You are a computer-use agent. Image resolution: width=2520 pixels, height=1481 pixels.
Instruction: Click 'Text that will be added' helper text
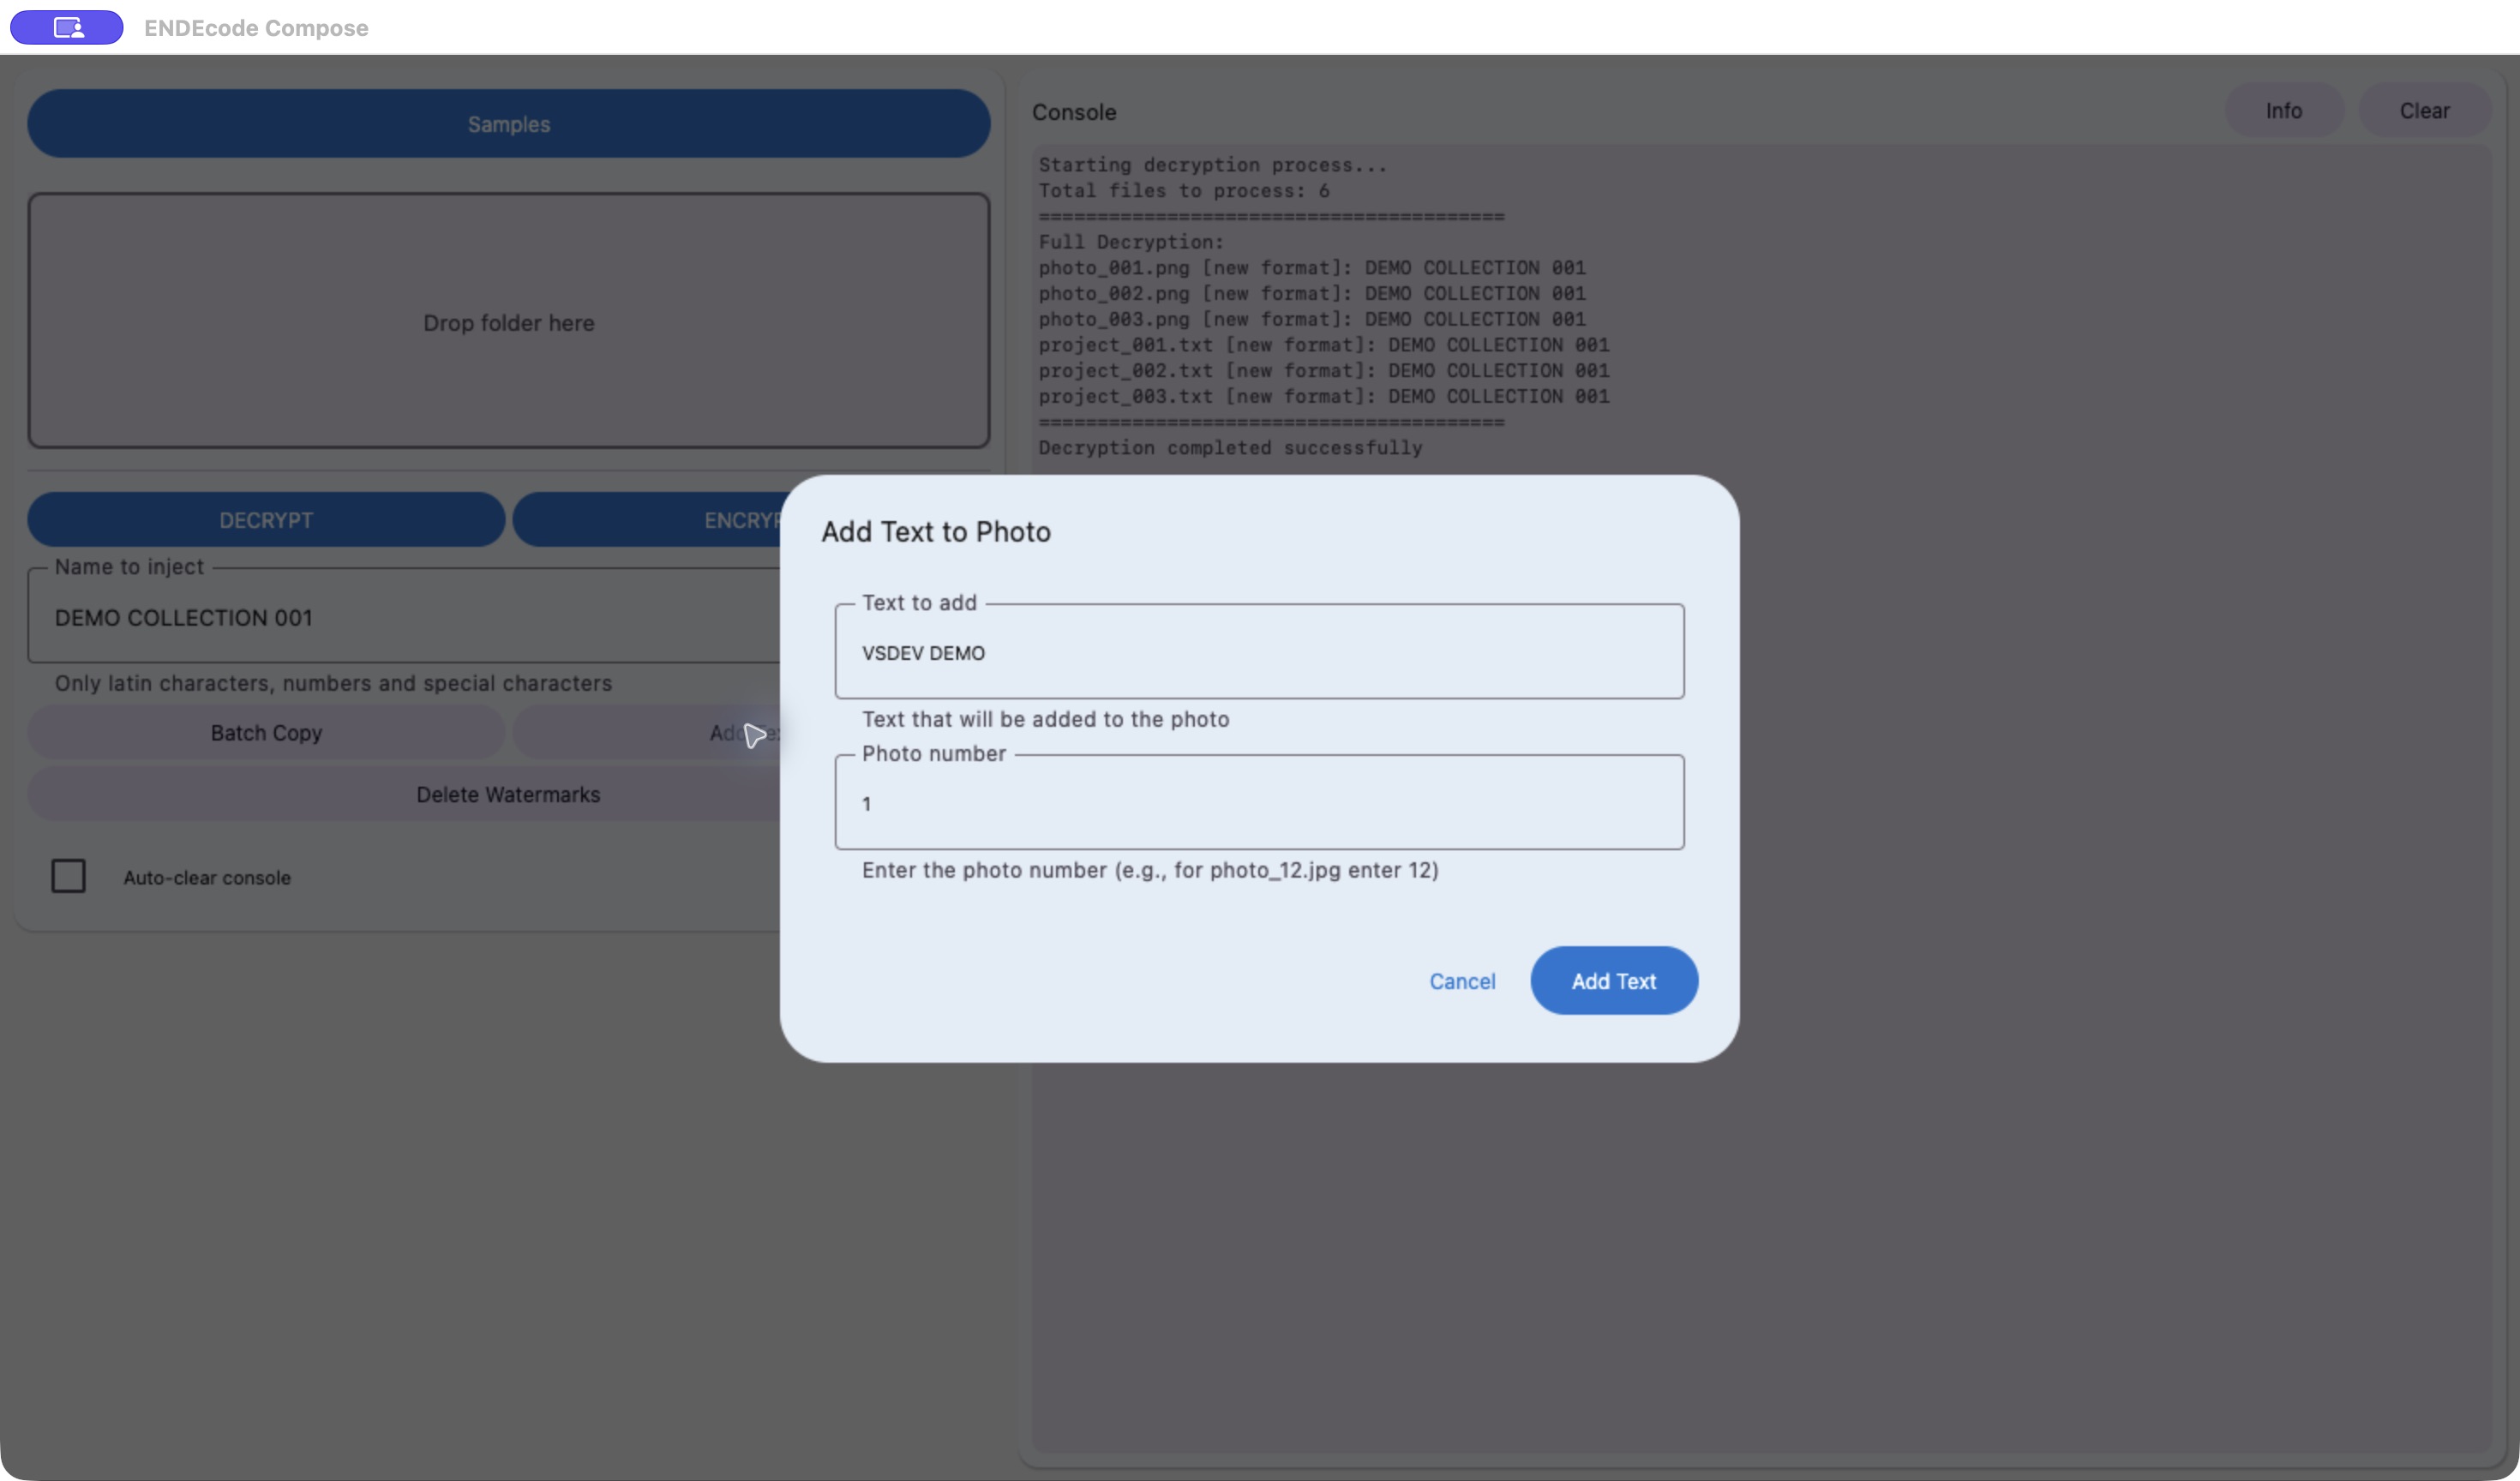click(1045, 719)
